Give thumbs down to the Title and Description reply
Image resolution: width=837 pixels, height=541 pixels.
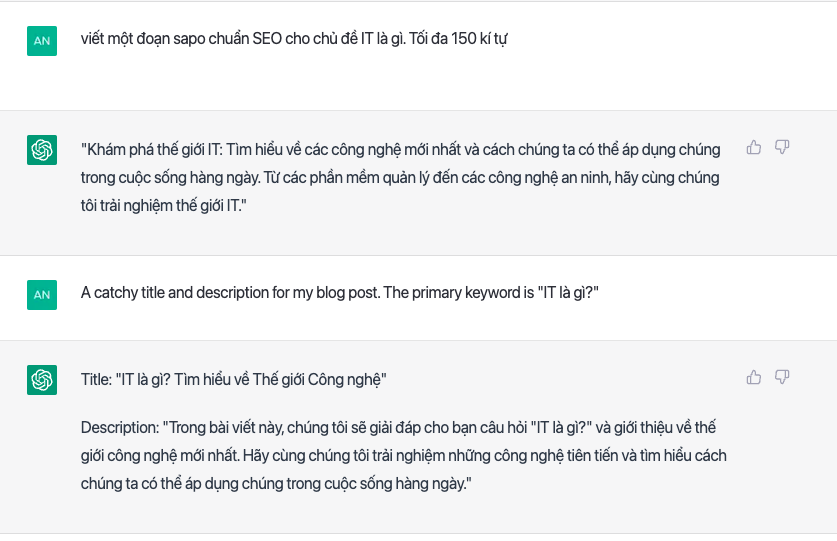tap(782, 377)
